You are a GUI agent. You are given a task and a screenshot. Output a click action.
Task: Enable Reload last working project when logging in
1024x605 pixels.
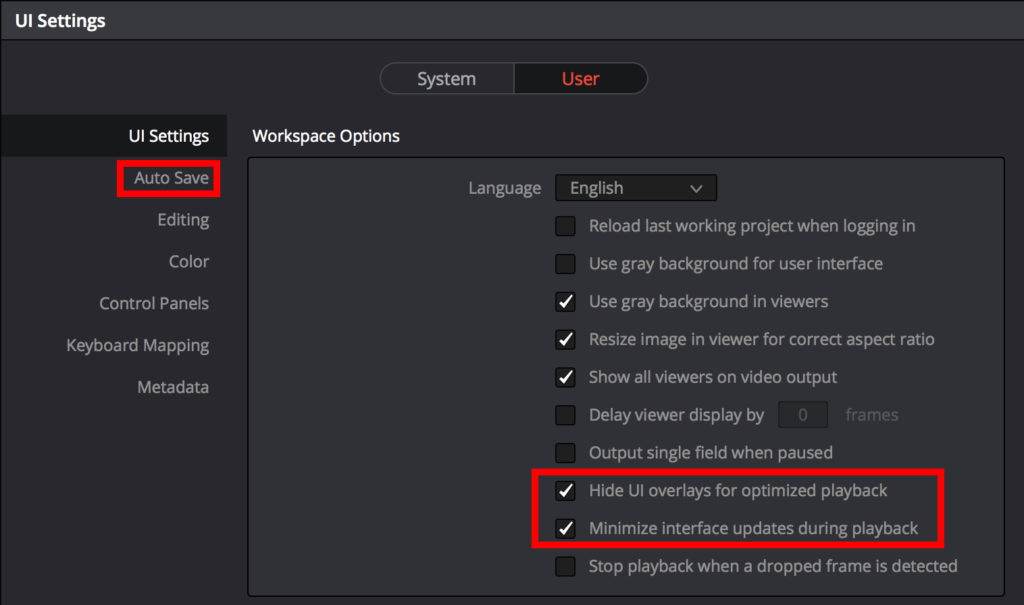pyautogui.click(x=566, y=226)
